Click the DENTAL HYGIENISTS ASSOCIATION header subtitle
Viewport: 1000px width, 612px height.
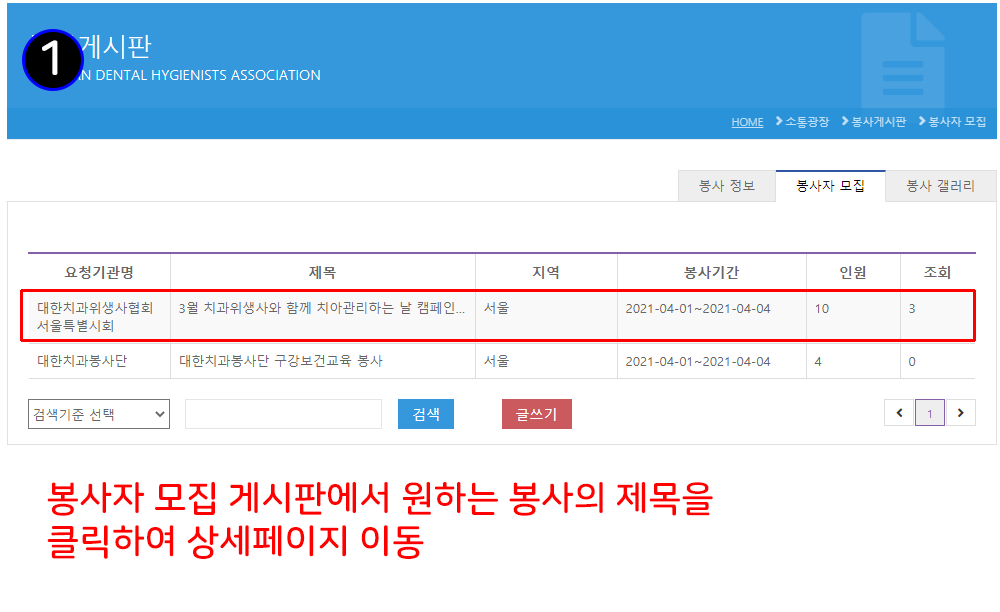click(208, 75)
